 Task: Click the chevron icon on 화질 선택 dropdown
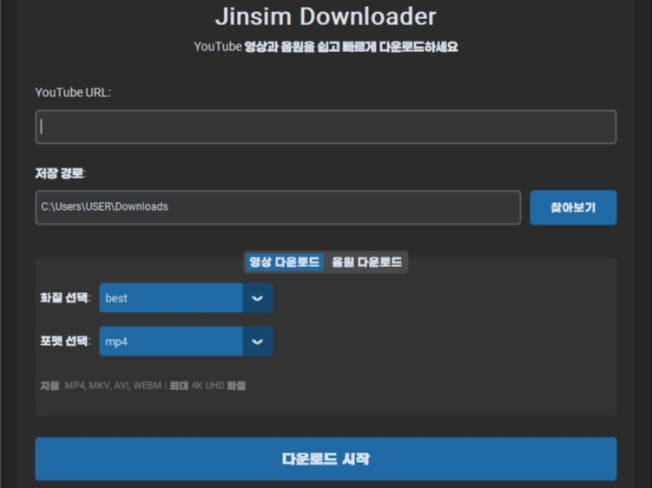[257, 298]
